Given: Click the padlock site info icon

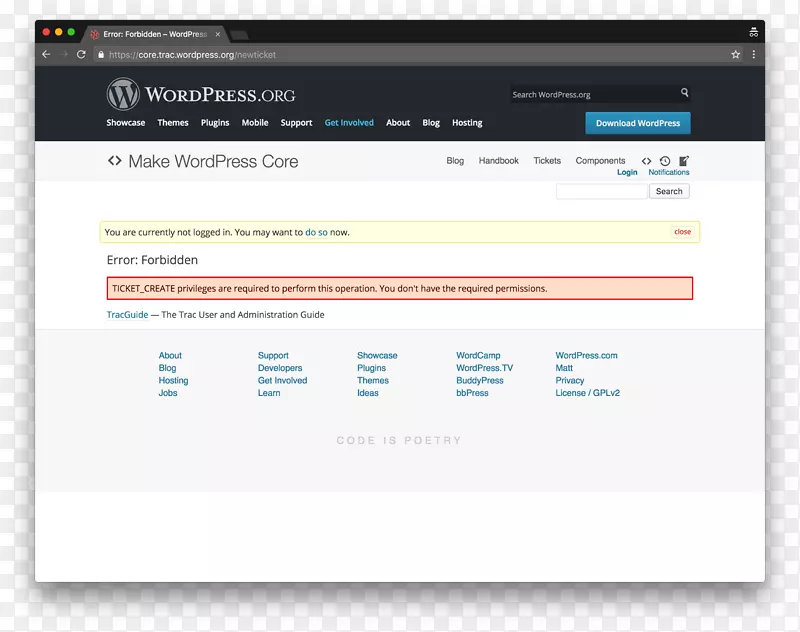Looking at the screenshot, I should click(101, 55).
